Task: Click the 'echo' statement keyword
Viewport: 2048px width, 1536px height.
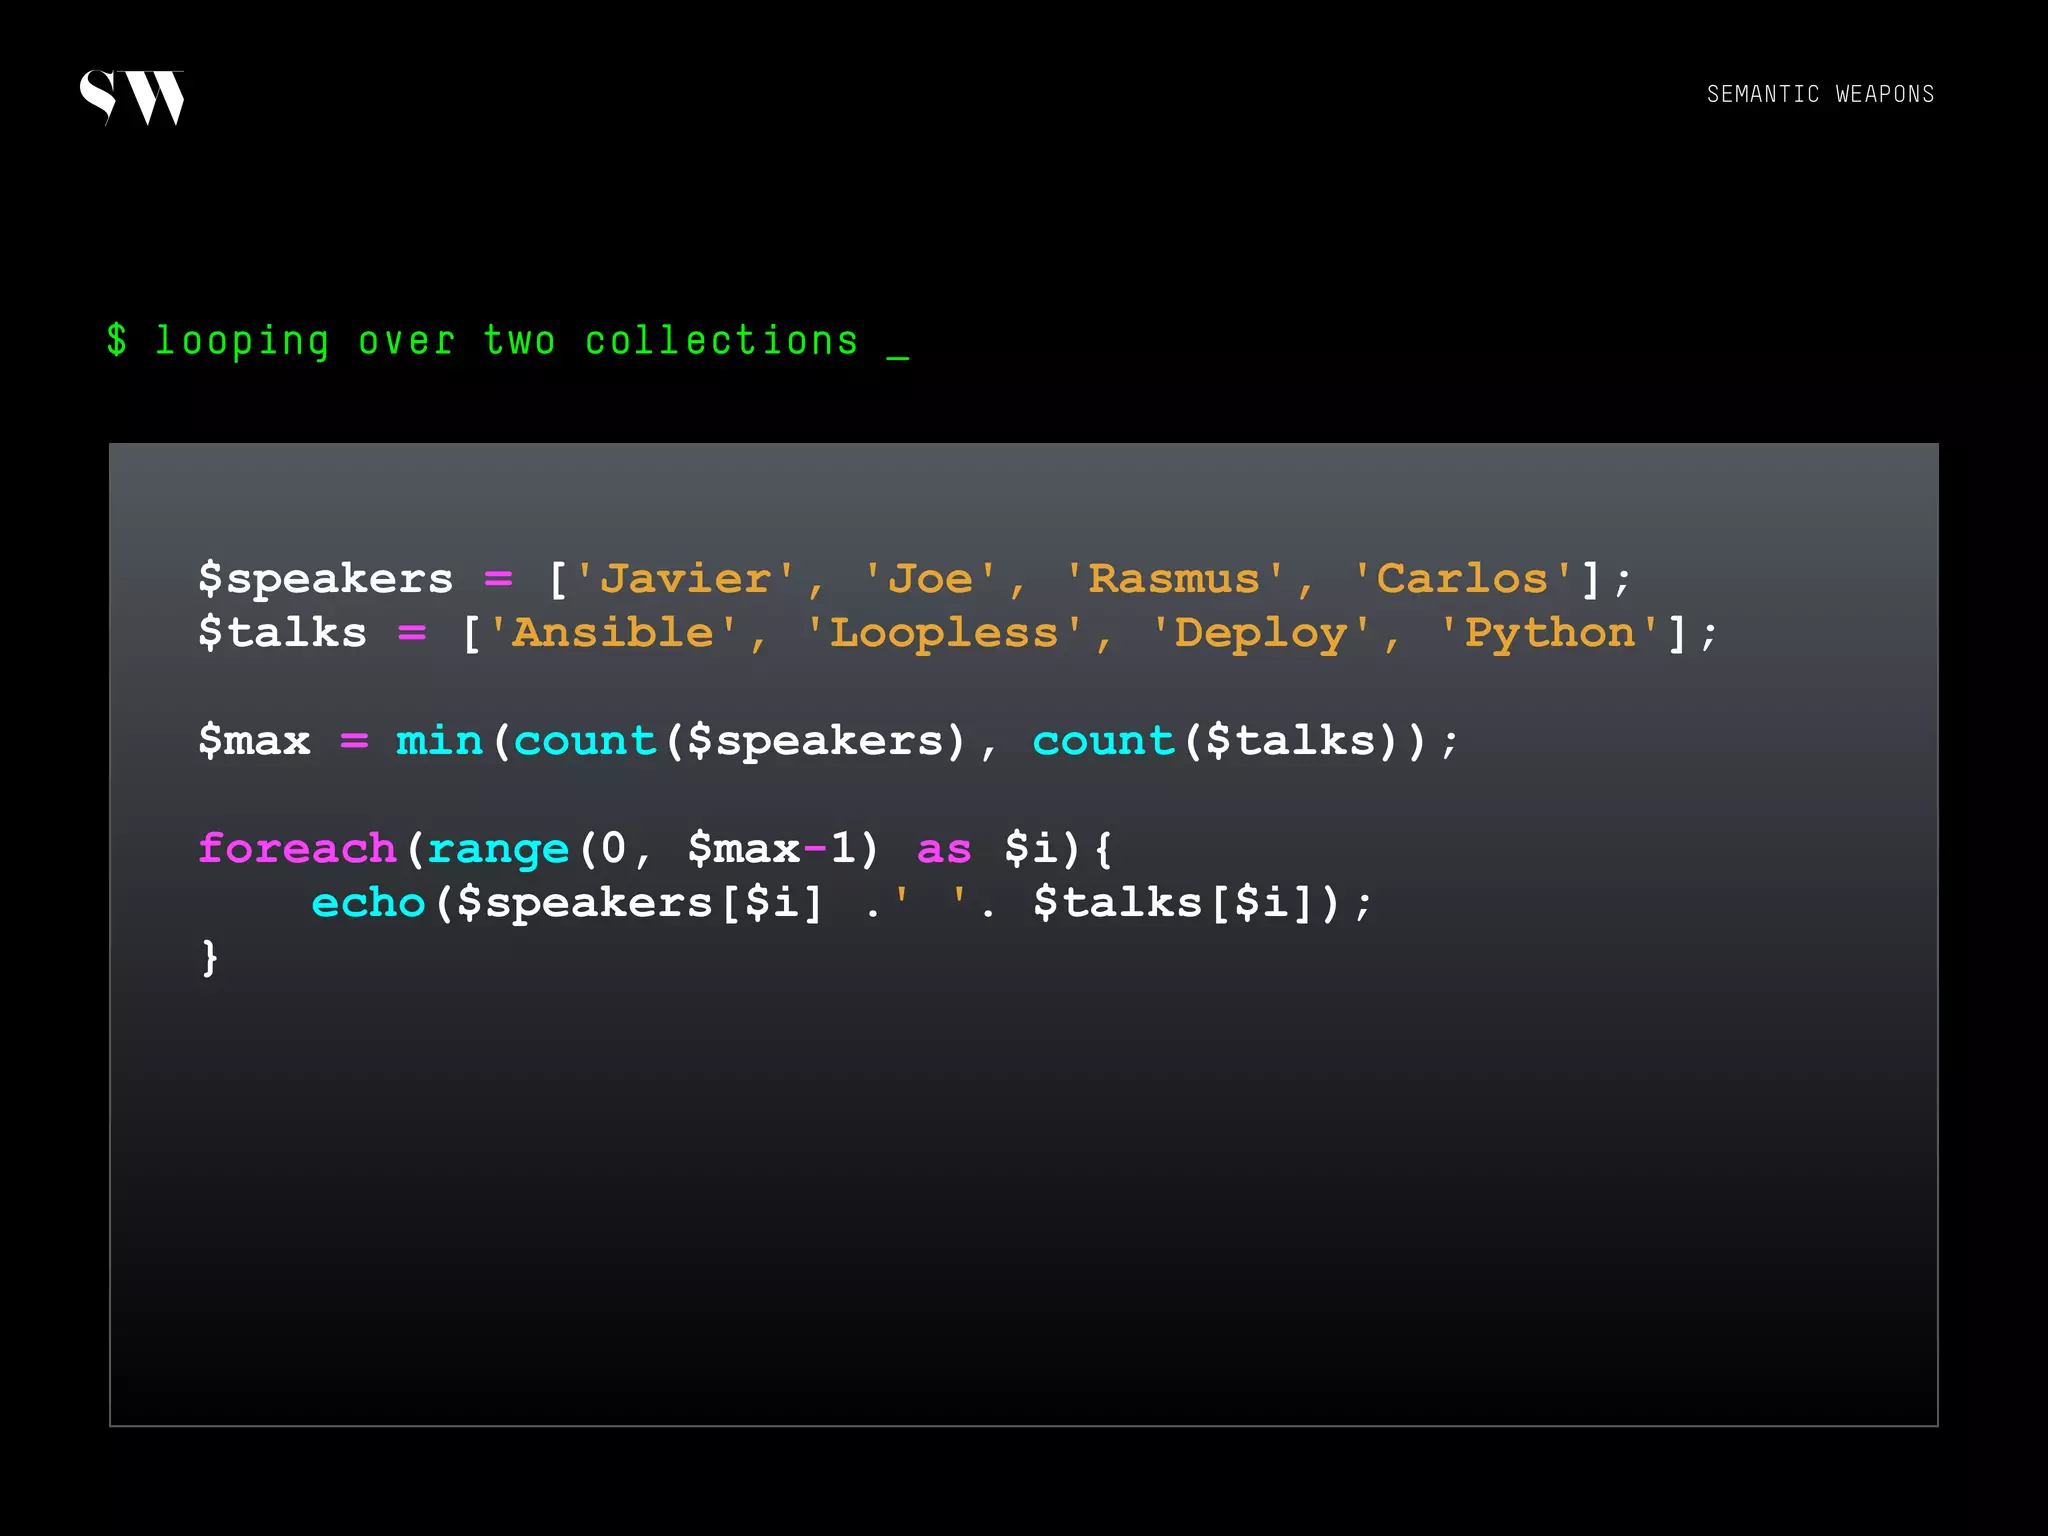Action: pyautogui.click(x=368, y=903)
